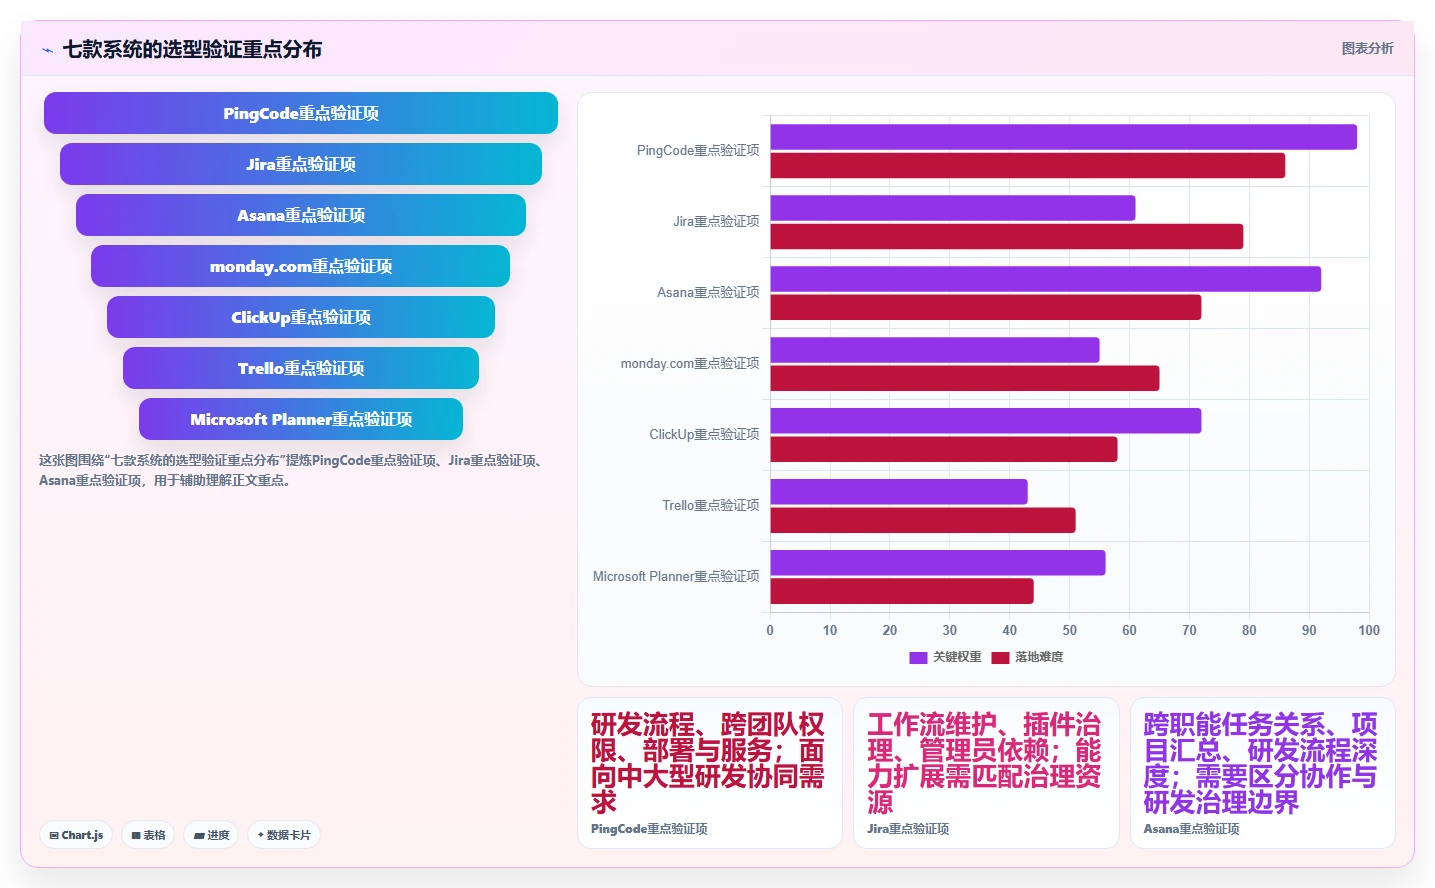Select the Trello重点验证项 funnel bar
Viewport: 1435px width, 888px height.
coord(301,368)
